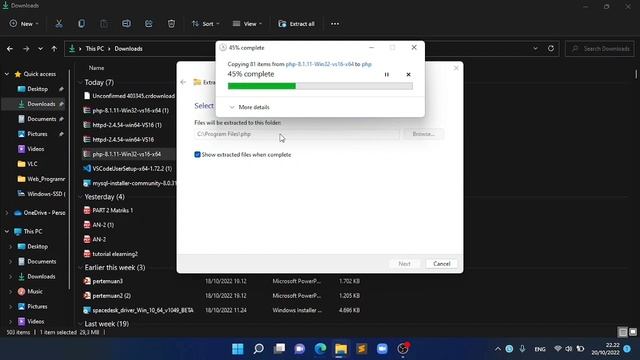The image size is (640, 360).
Task: Click the copy progress bar
Action: (320, 86)
